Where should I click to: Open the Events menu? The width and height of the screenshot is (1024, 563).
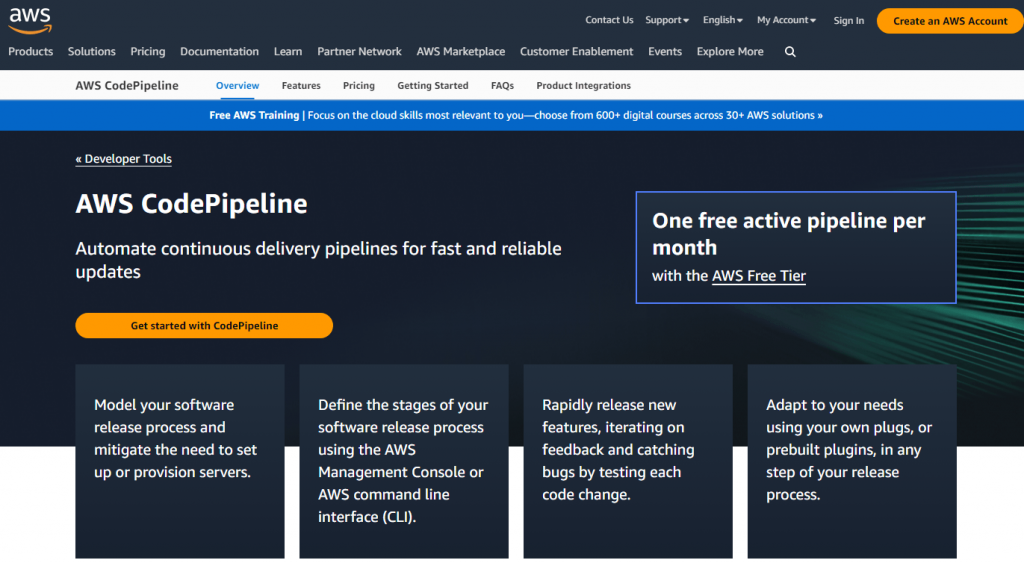[665, 52]
